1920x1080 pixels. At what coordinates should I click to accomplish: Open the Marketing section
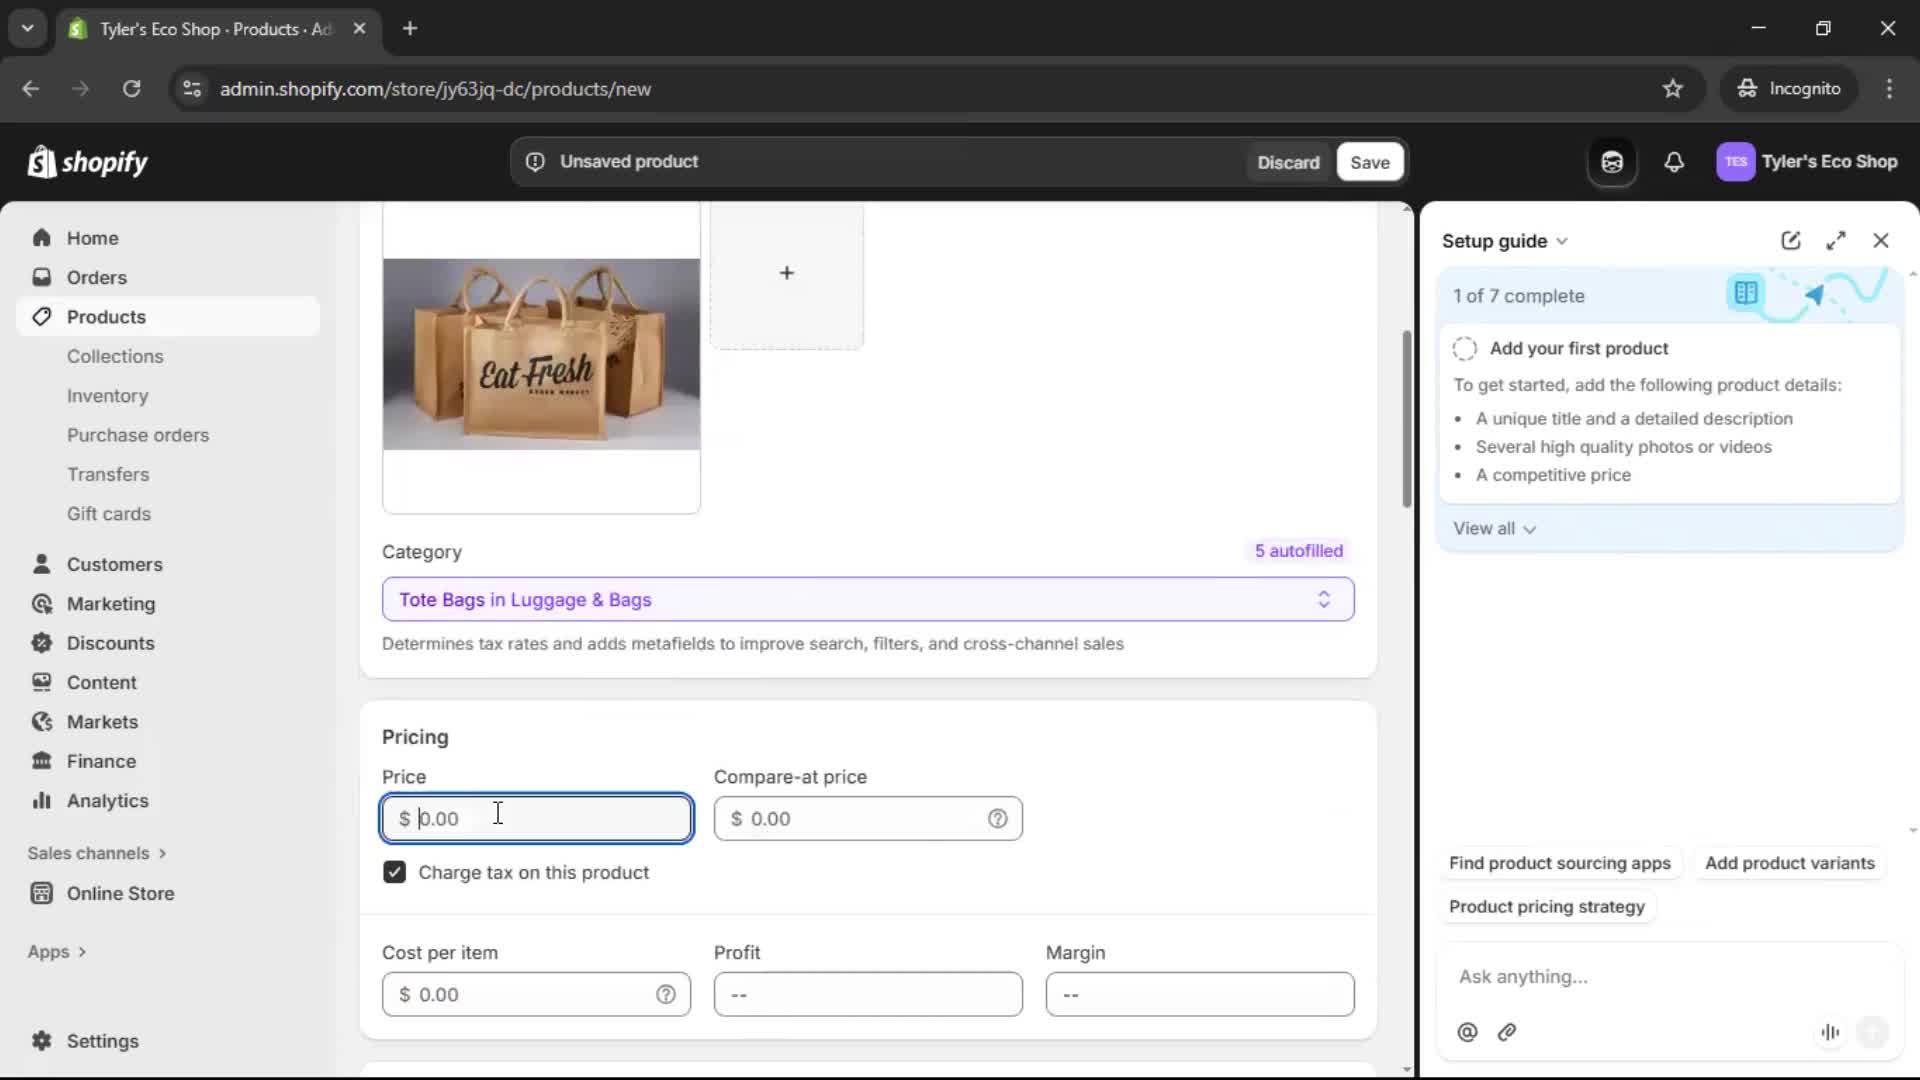coord(109,604)
